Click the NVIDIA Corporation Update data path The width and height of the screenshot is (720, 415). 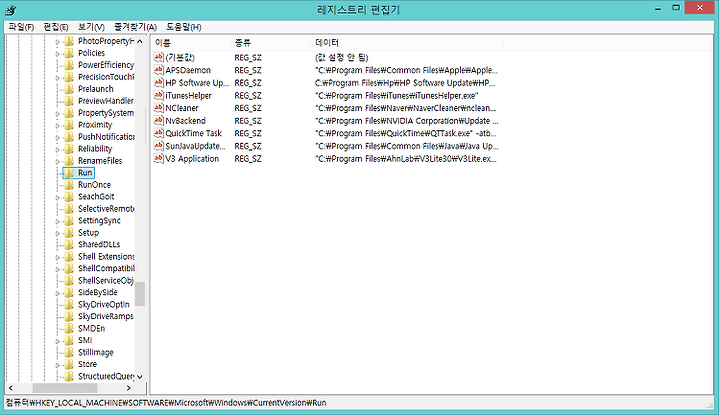[406, 121]
